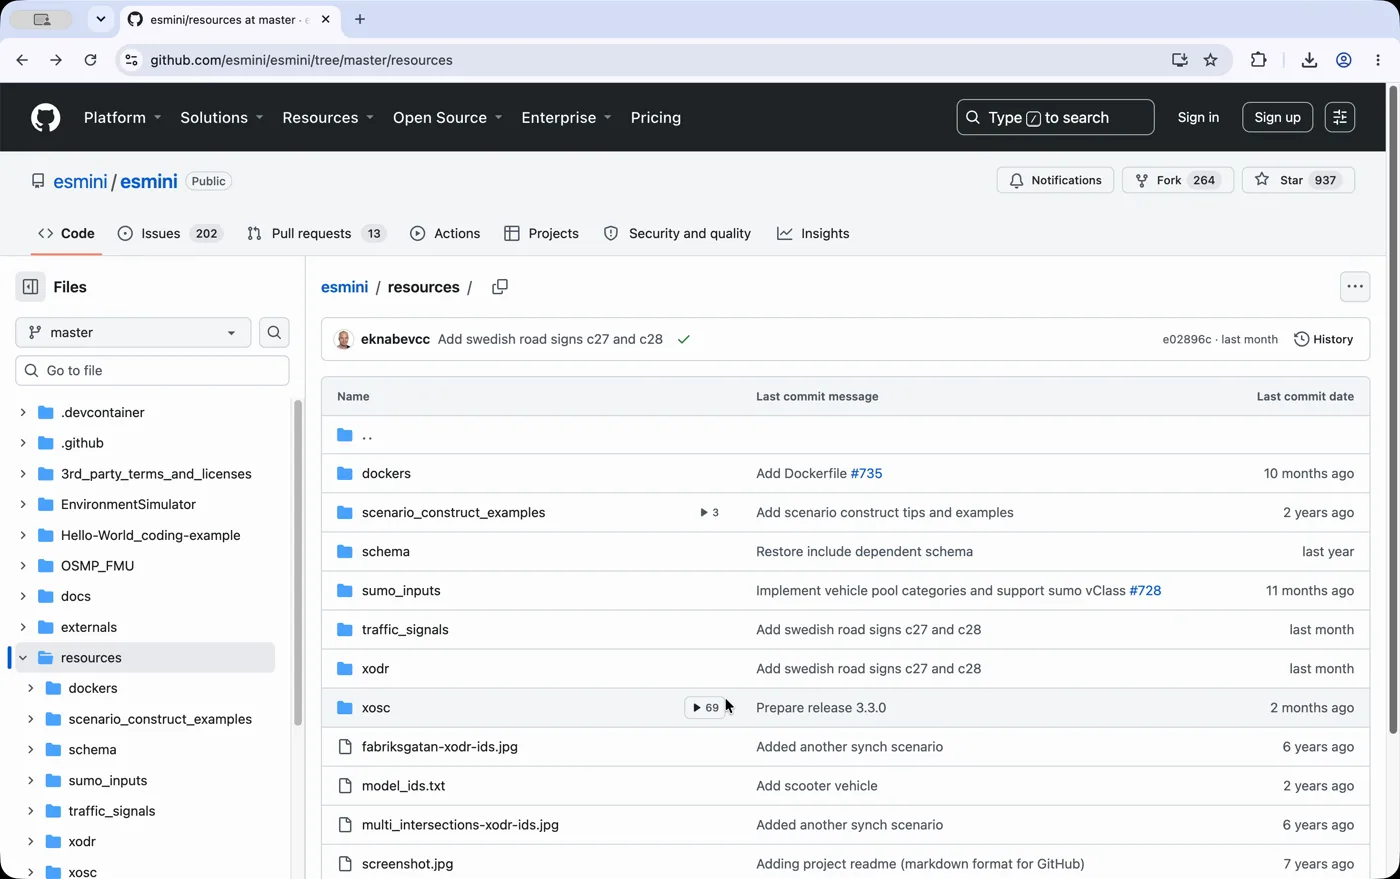Viewport: 1400px width, 879px height.
Task: Click the parent directory folder icon
Action: tap(345, 435)
